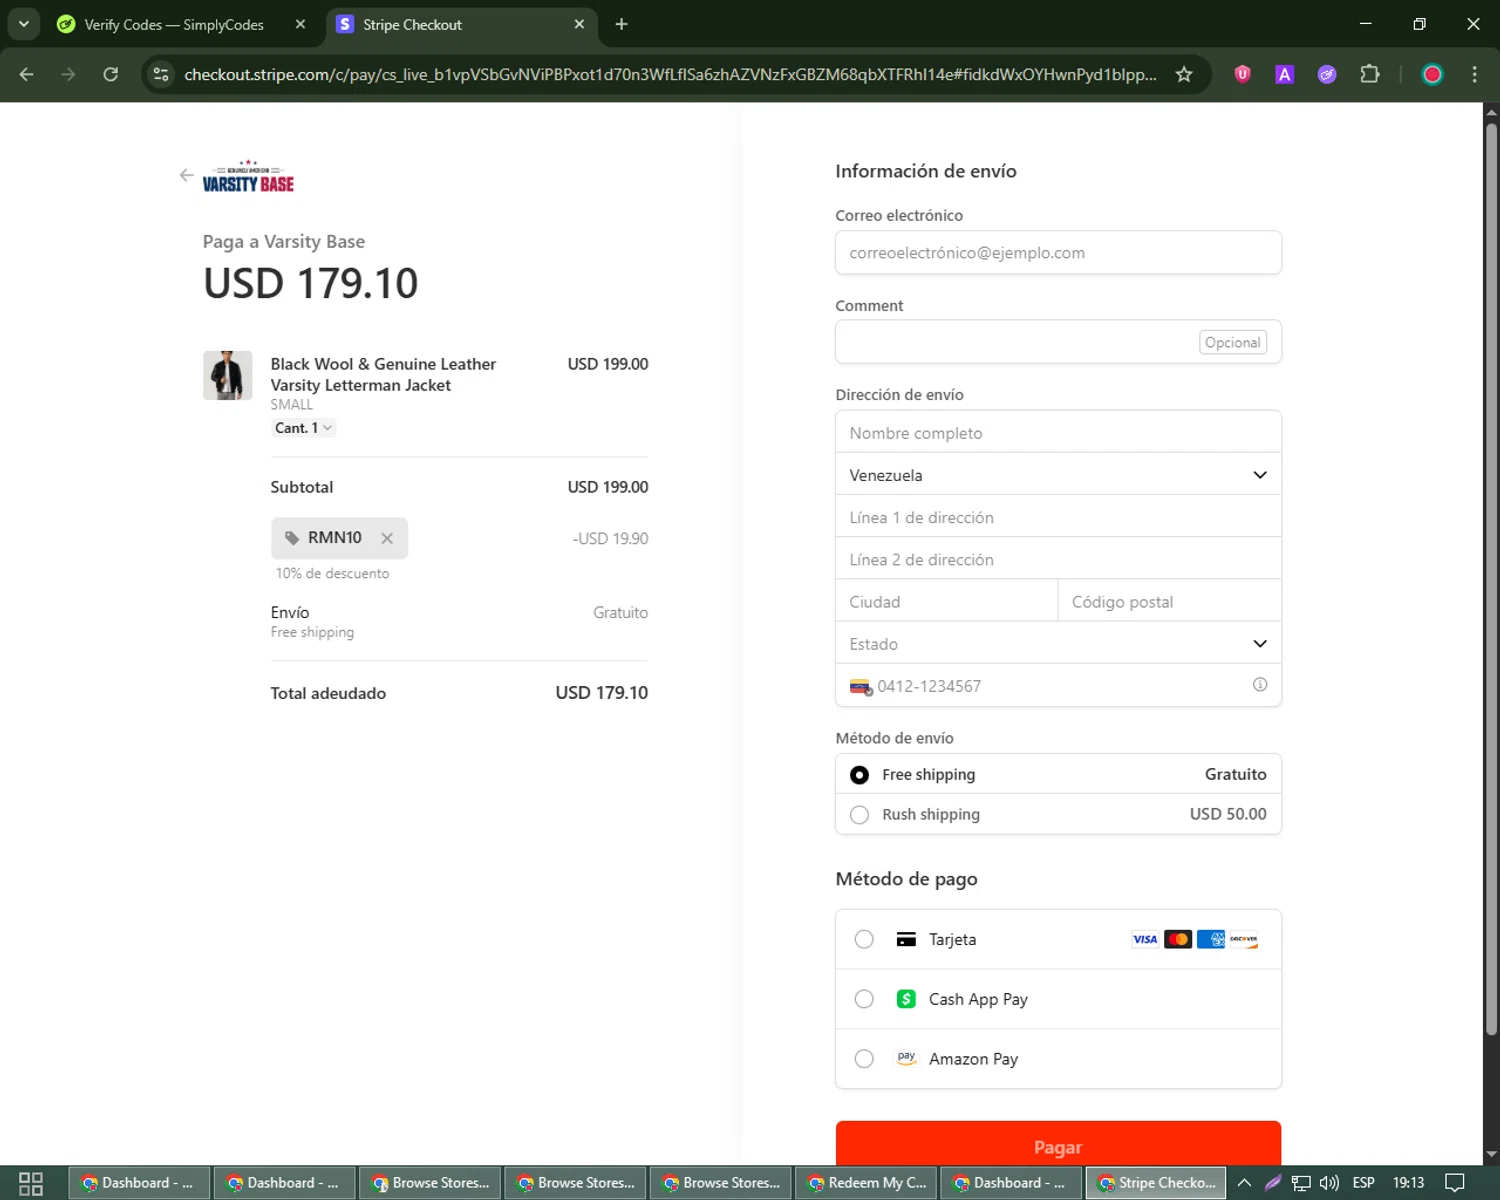Focus the Nombre completo field
The image size is (1500, 1200).
(x=1058, y=433)
